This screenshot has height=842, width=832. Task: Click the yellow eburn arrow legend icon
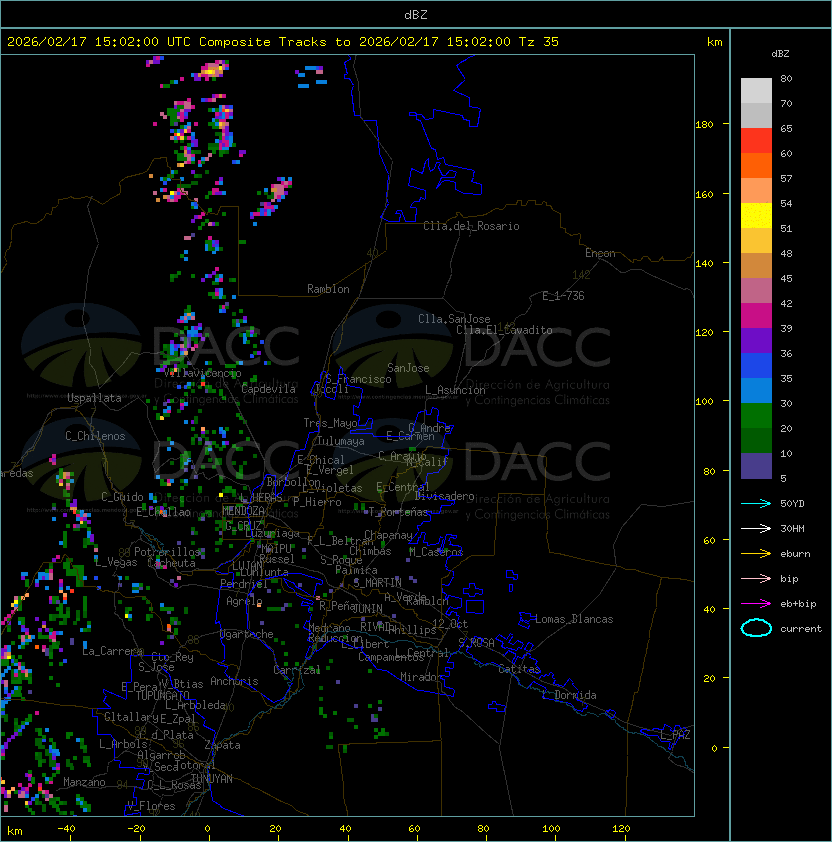756,553
